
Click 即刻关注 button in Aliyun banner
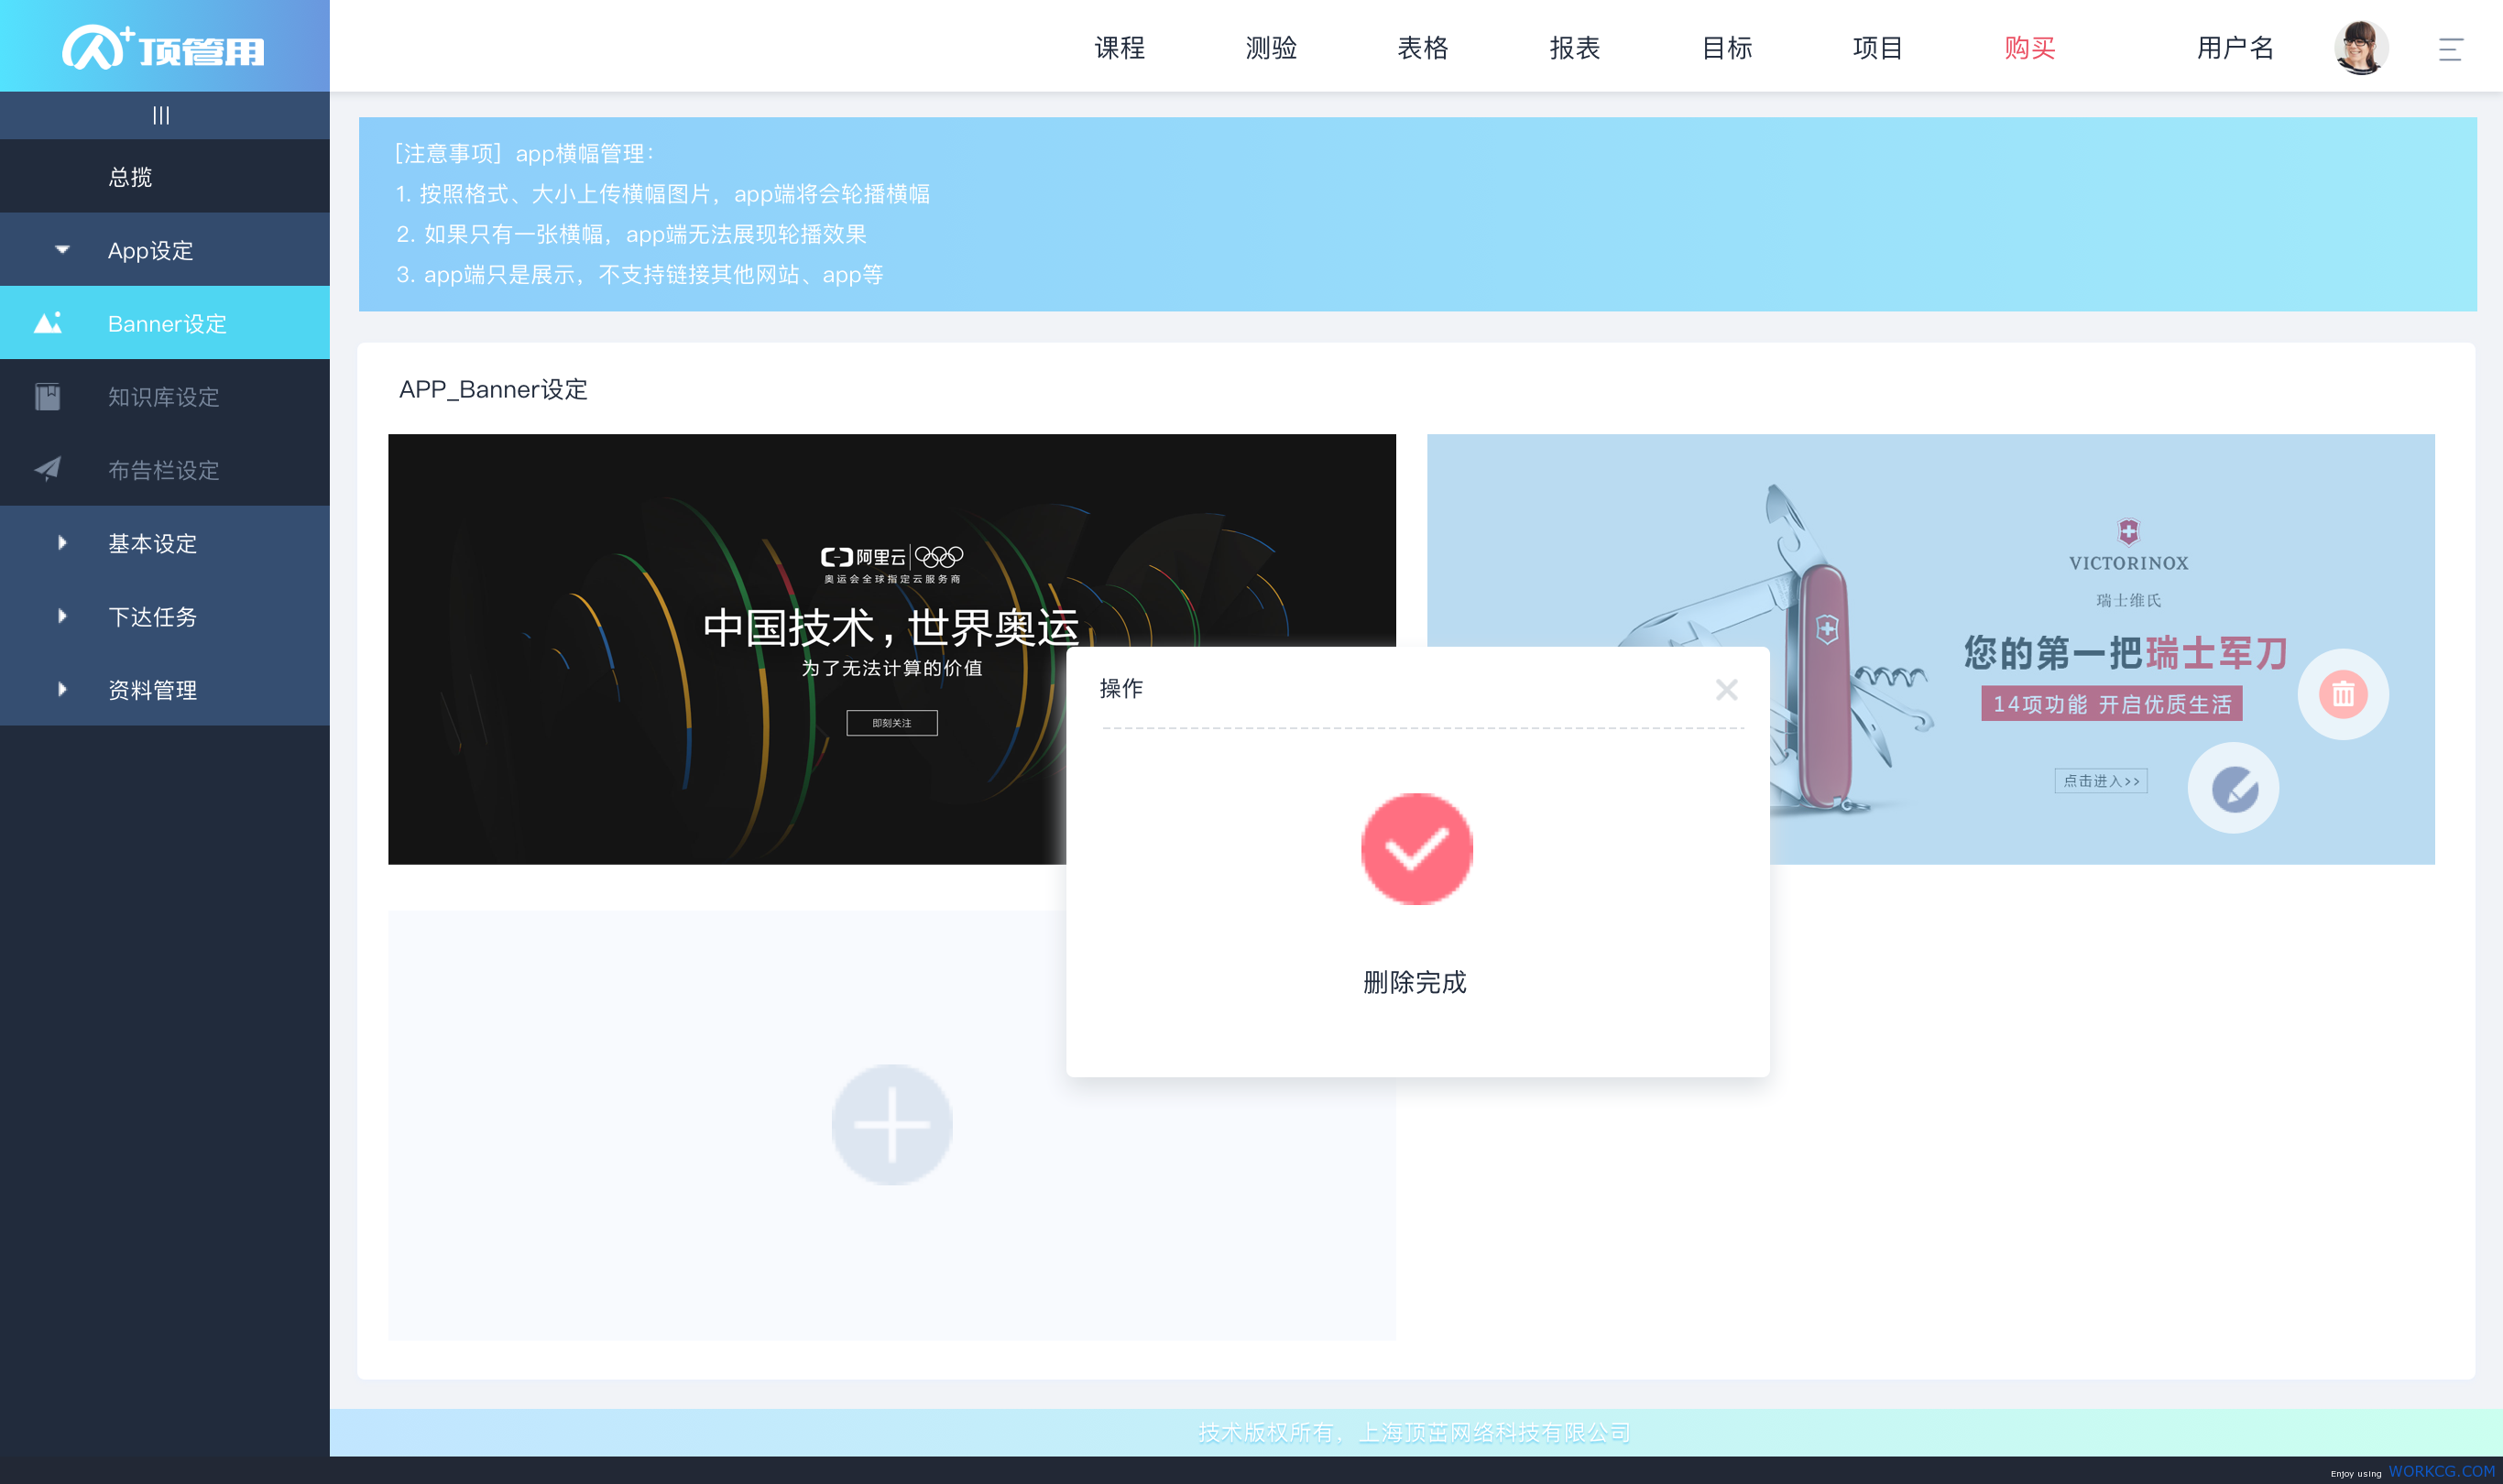892,723
